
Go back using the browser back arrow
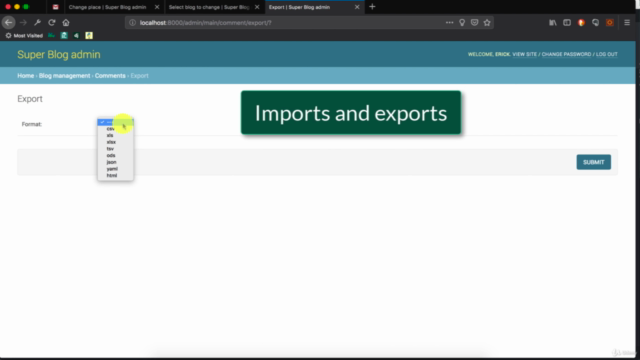pos(9,22)
